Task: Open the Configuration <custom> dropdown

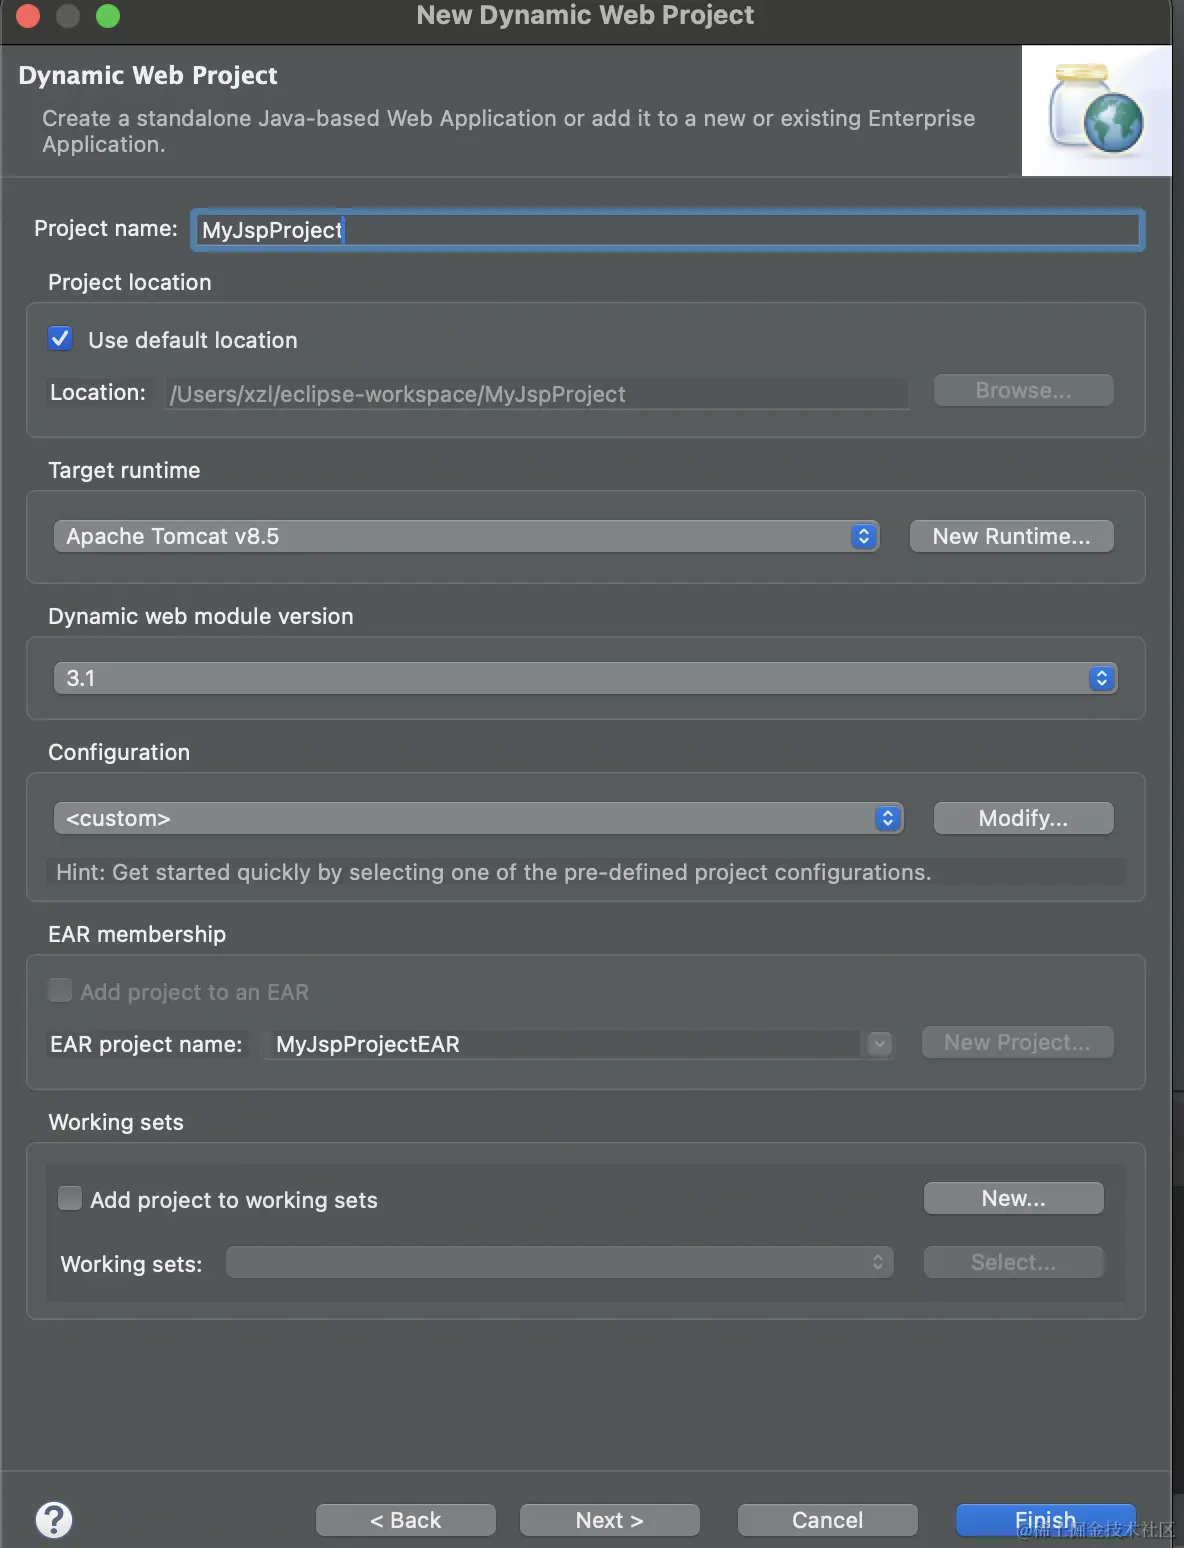Action: [478, 818]
